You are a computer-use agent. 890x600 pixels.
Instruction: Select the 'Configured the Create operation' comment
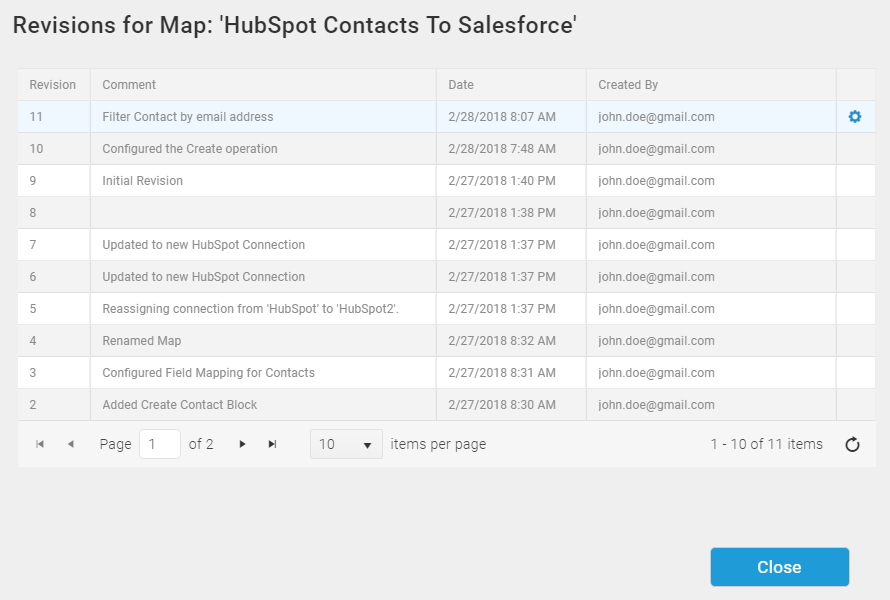(190, 148)
